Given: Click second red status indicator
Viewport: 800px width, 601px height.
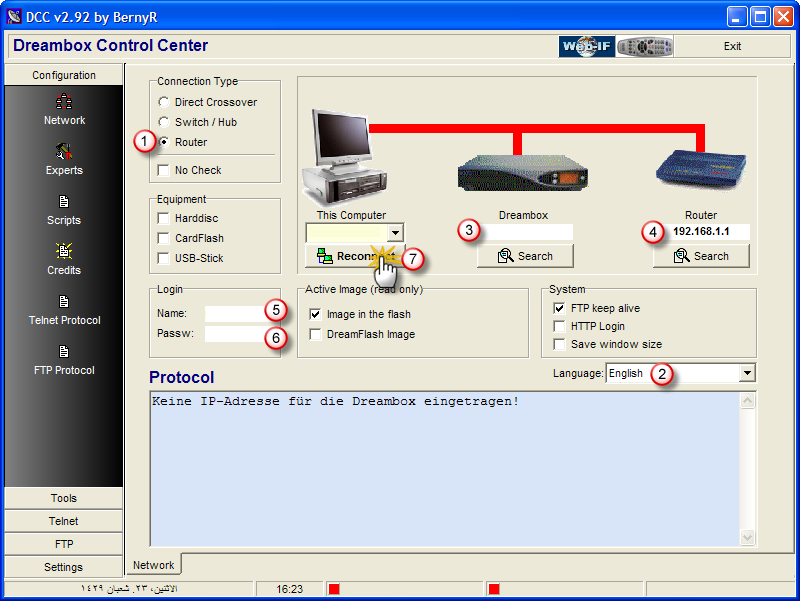Looking at the screenshot, I should 494,589.
